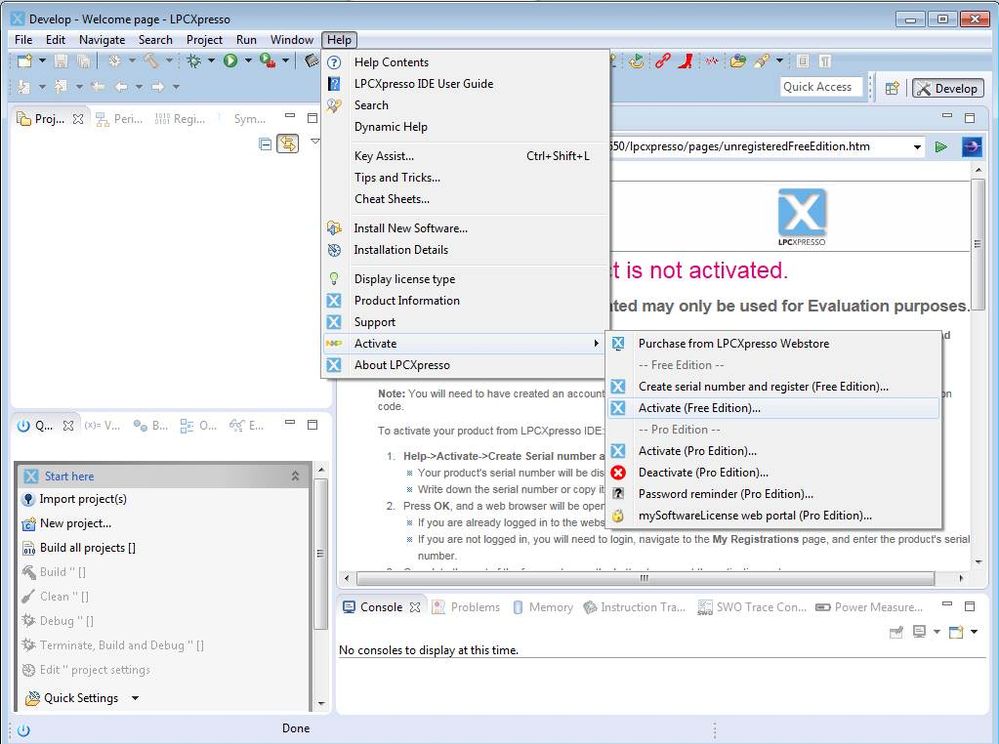The width and height of the screenshot is (999, 744).
Task: Click the New toolbar icon
Action: tap(25, 61)
